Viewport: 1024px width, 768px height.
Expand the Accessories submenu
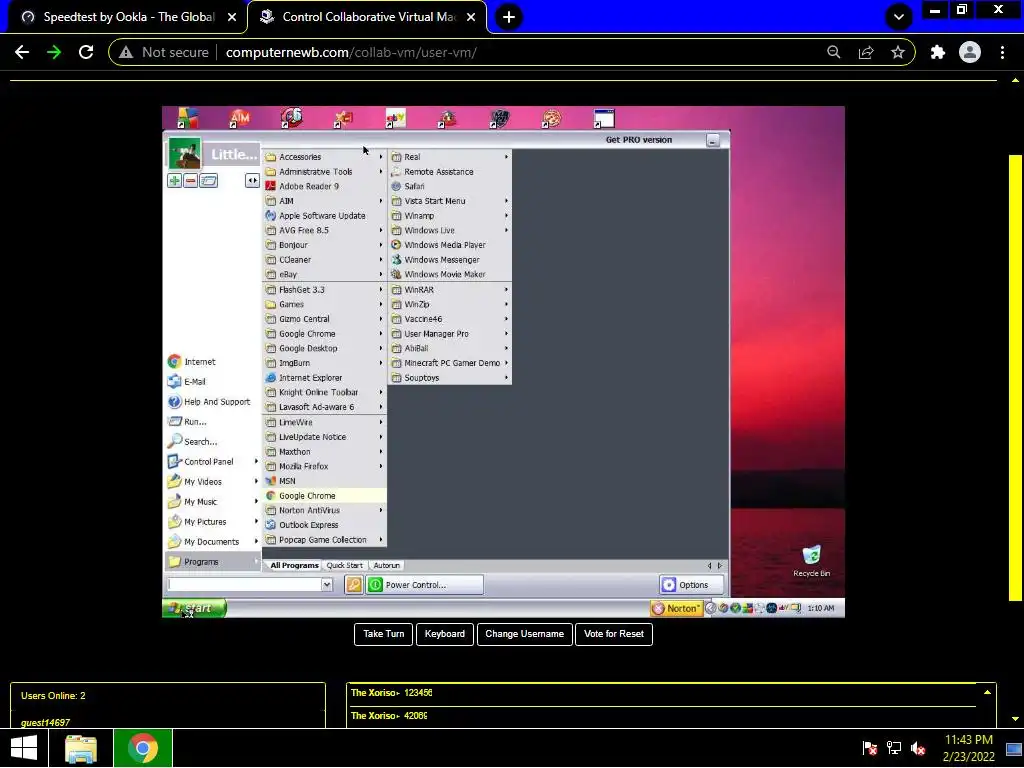point(325,157)
